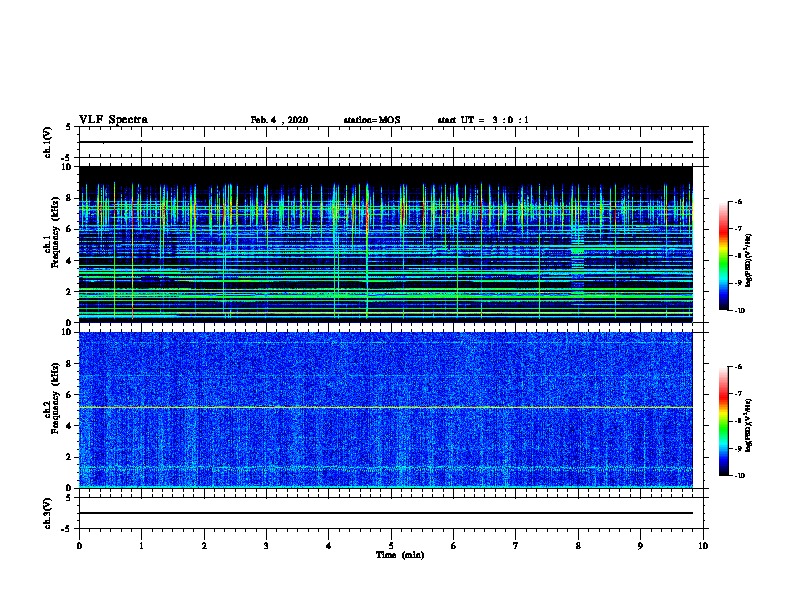This screenshot has width=792, height=612.
Task: Click the time axis tick label "4"
Action: [329, 546]
